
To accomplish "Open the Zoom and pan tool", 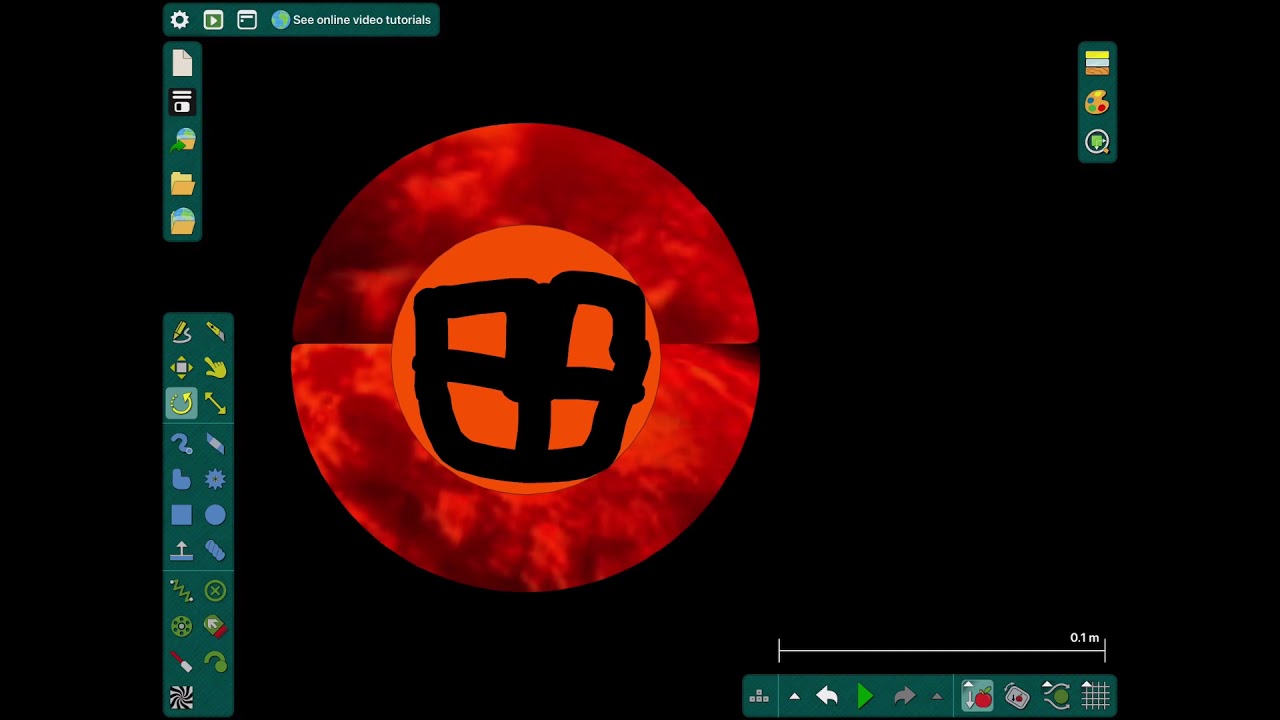I will tap(1097, 142).
